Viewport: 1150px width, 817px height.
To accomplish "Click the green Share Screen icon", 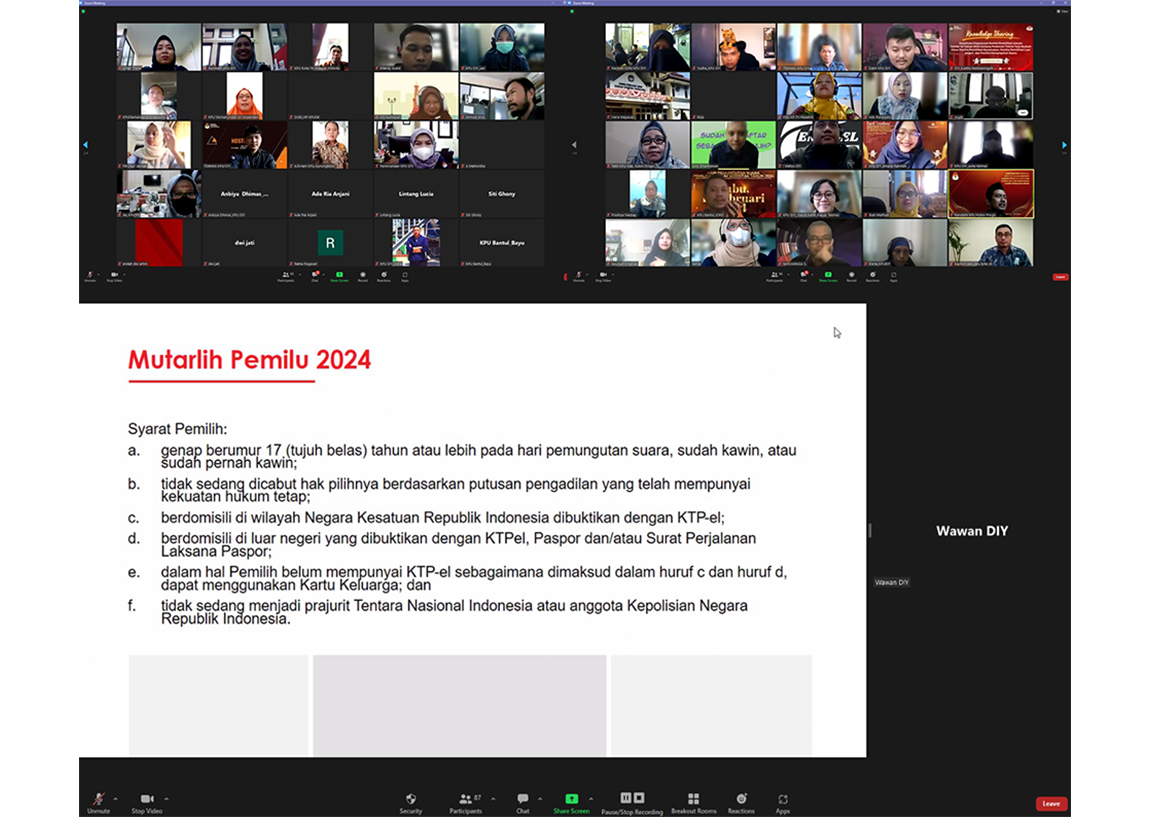I will pyautogui.click(x=571, y=800).
